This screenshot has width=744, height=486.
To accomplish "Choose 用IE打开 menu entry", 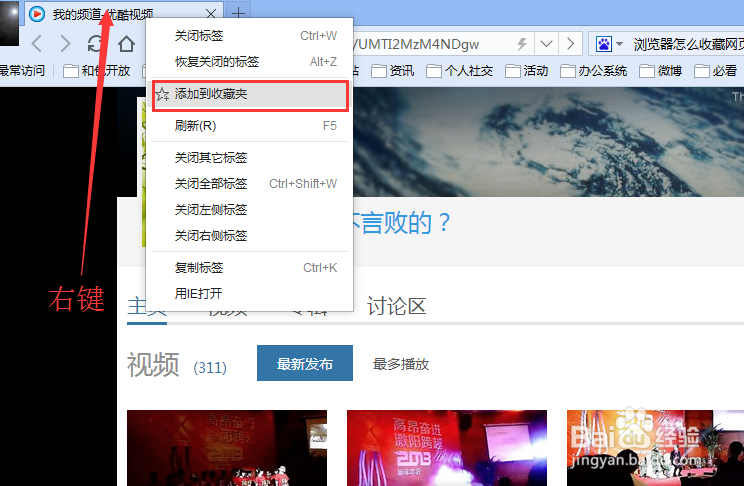I will point(250,294).
